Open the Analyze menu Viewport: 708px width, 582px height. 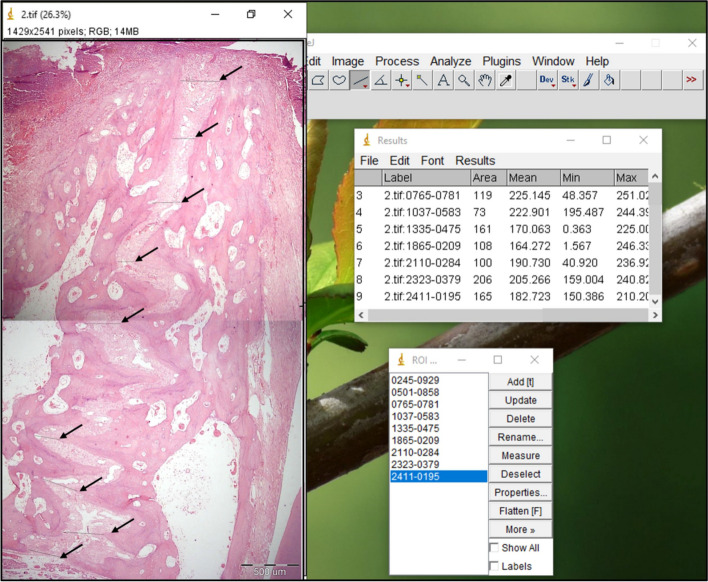click(450, 61)
